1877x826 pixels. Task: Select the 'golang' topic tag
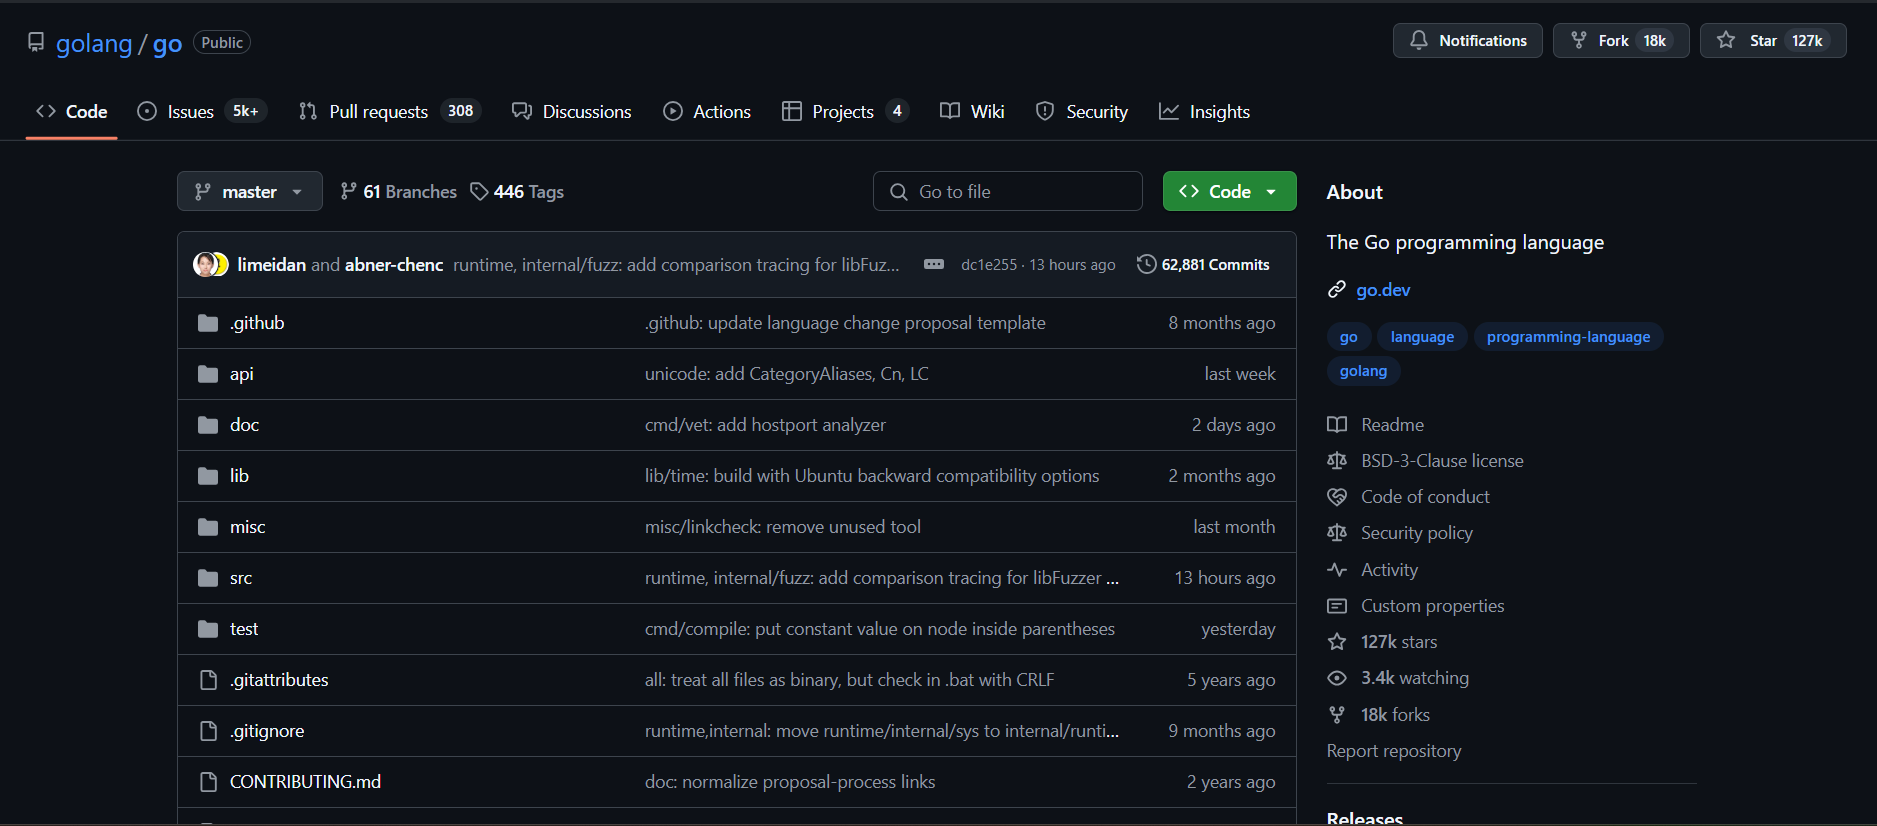click(x=1363, y=371)
